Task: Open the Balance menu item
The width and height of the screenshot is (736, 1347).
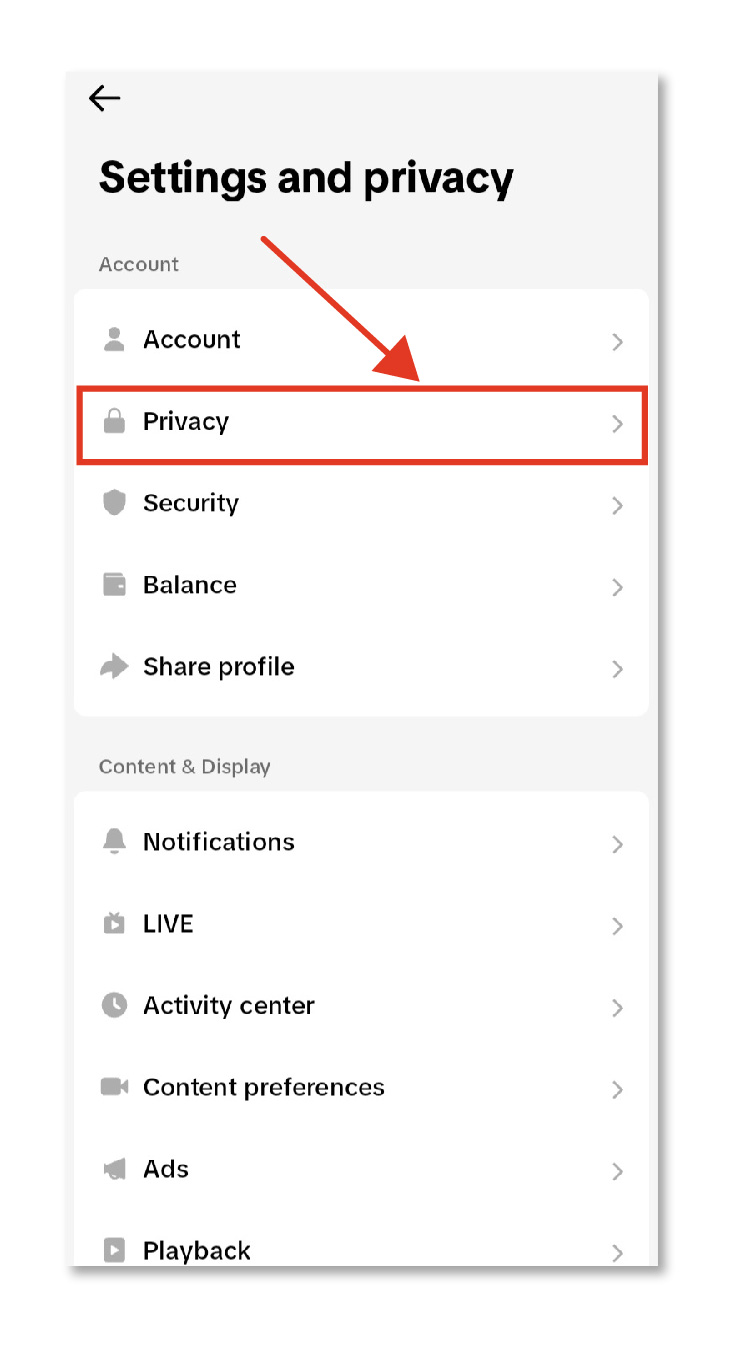Action: coord(190,585)
